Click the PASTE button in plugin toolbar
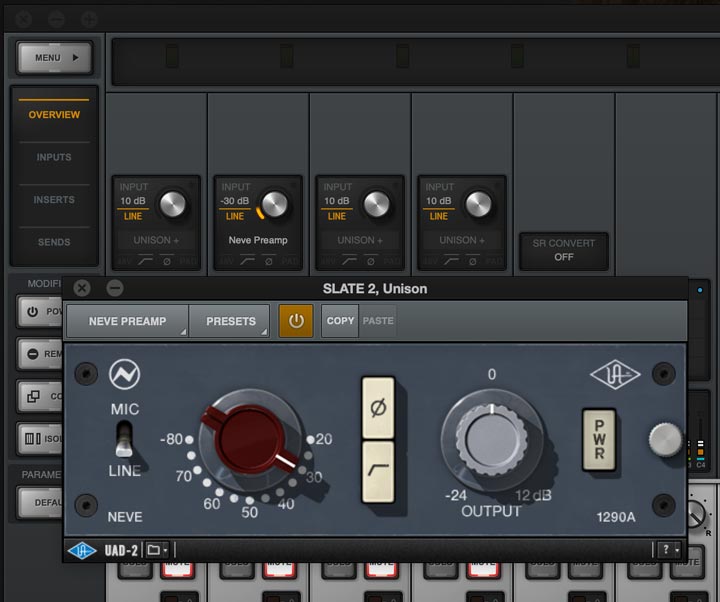Viewport: 720px width, 602px height. pyautogui.click(x=378, y=321)
